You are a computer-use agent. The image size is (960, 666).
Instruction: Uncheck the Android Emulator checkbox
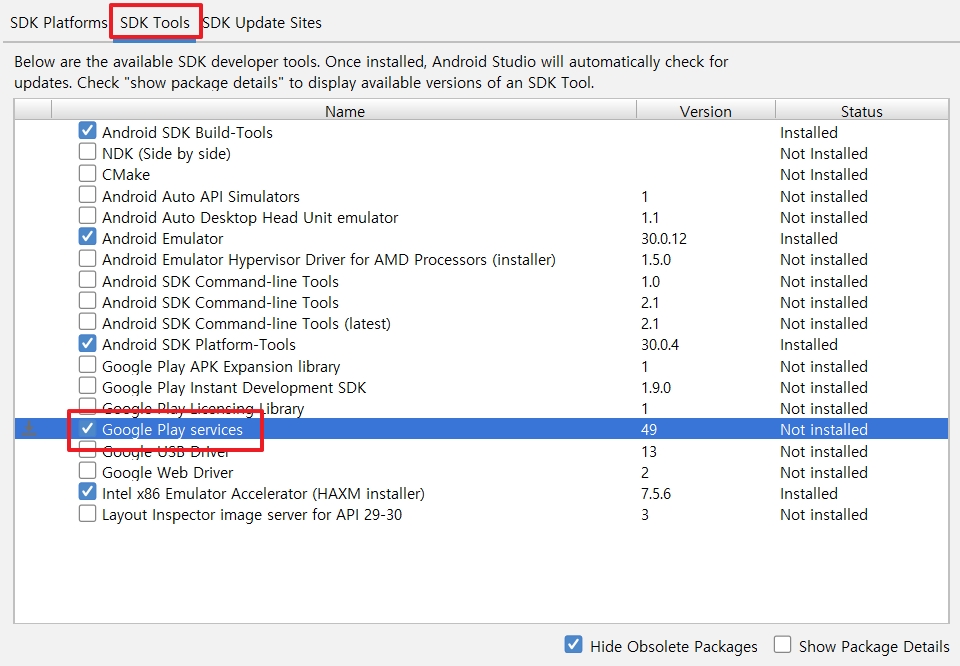pyautogui.click(x=88, y=236)
